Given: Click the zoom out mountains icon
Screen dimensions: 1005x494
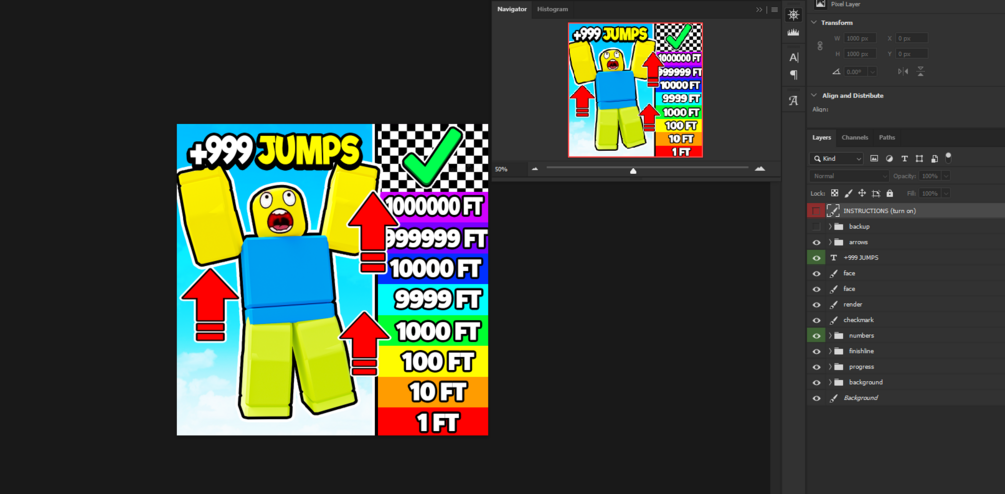Looking at the screenshot, I should pos(535,169).
